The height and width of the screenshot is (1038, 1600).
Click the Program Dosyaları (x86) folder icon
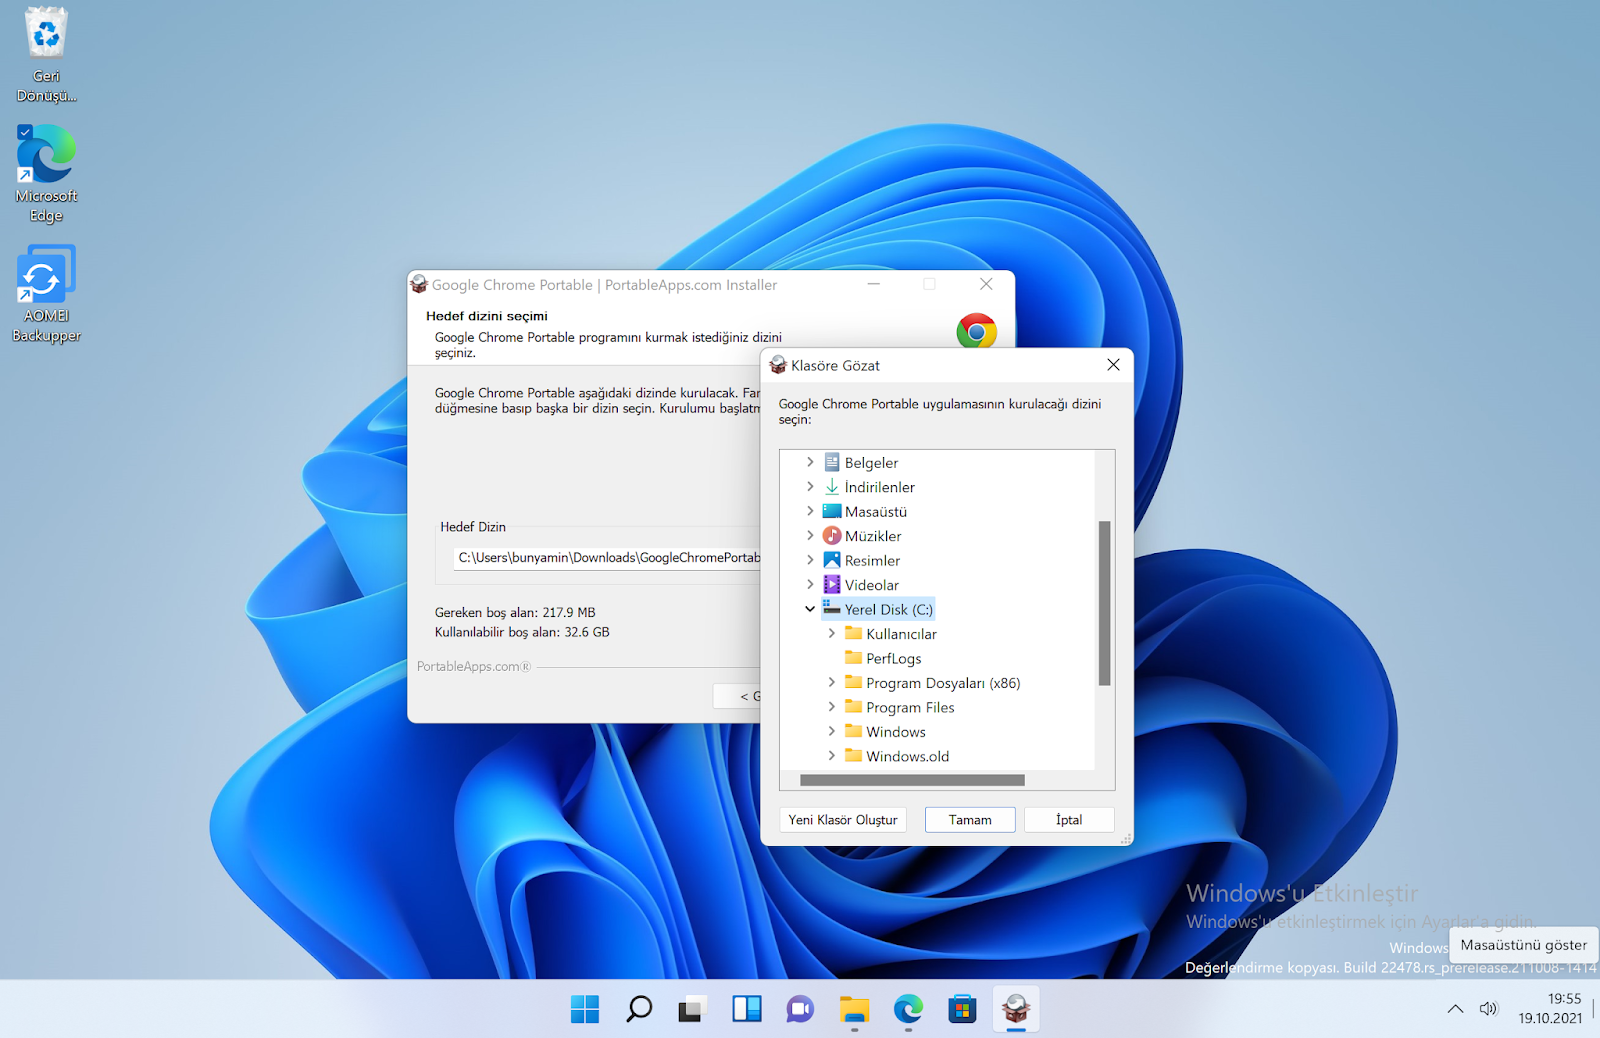853,682
